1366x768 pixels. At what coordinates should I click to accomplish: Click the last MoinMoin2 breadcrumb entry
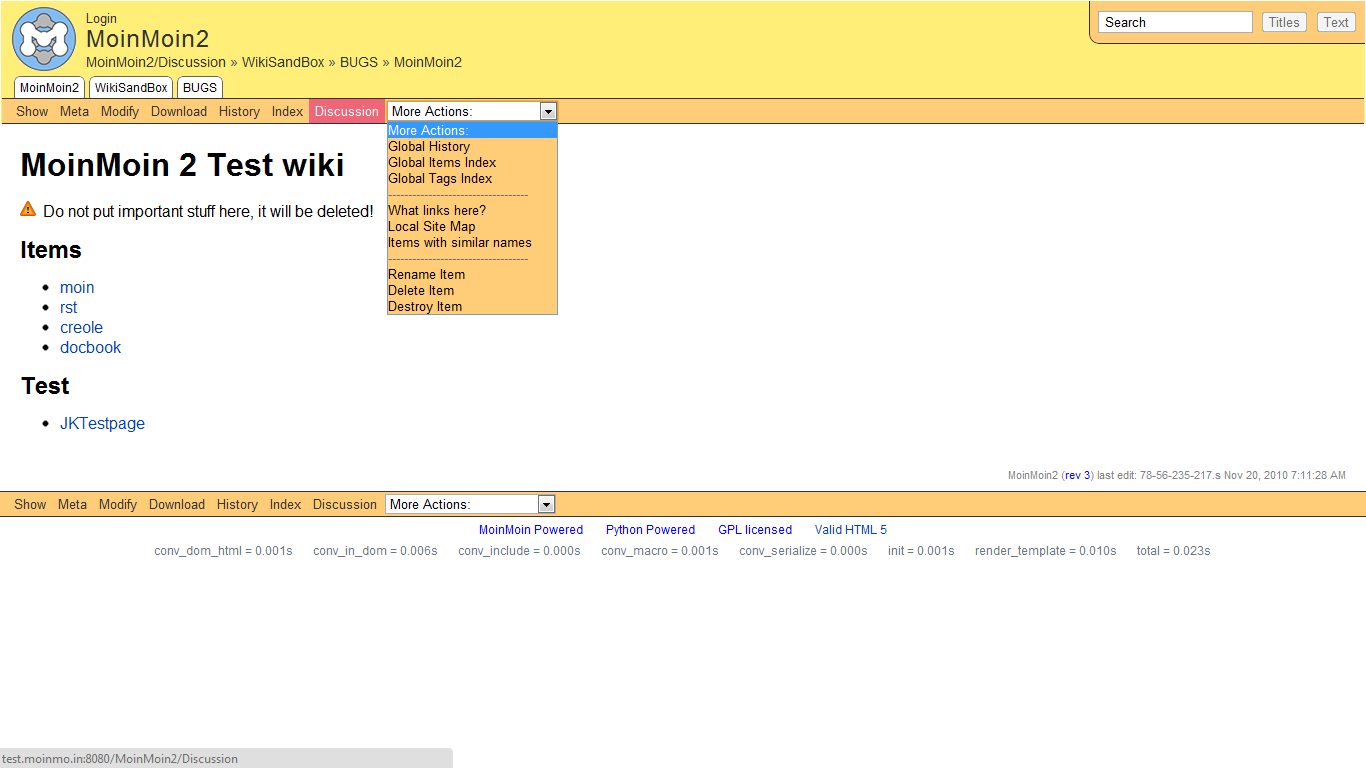(x=428, y=62)
